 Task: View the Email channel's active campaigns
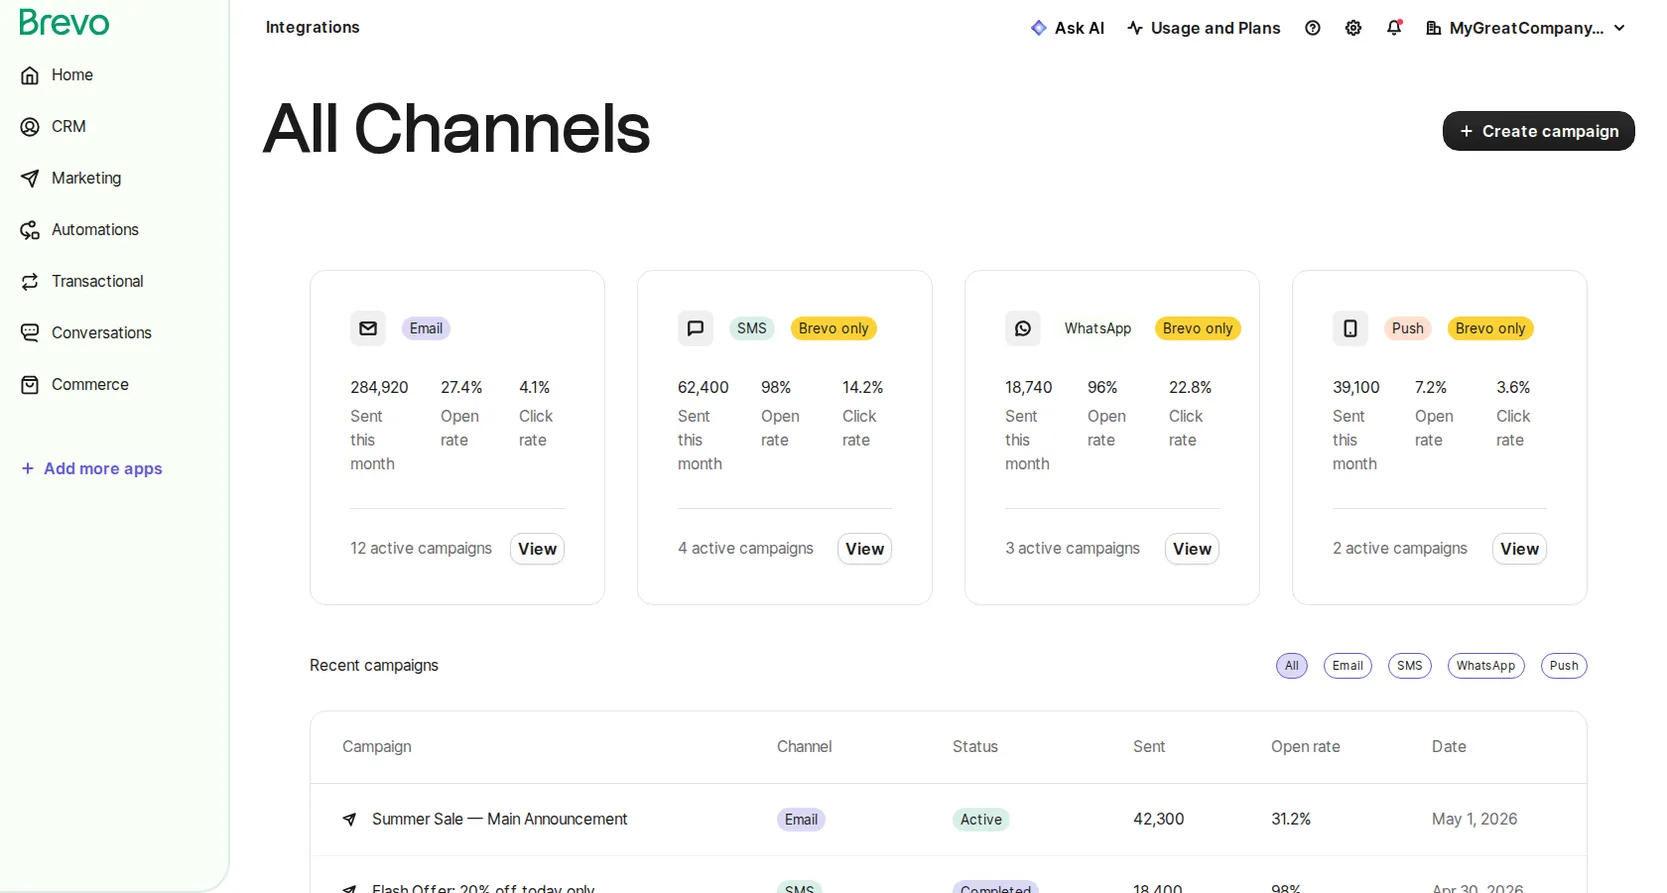click(537, 549)
